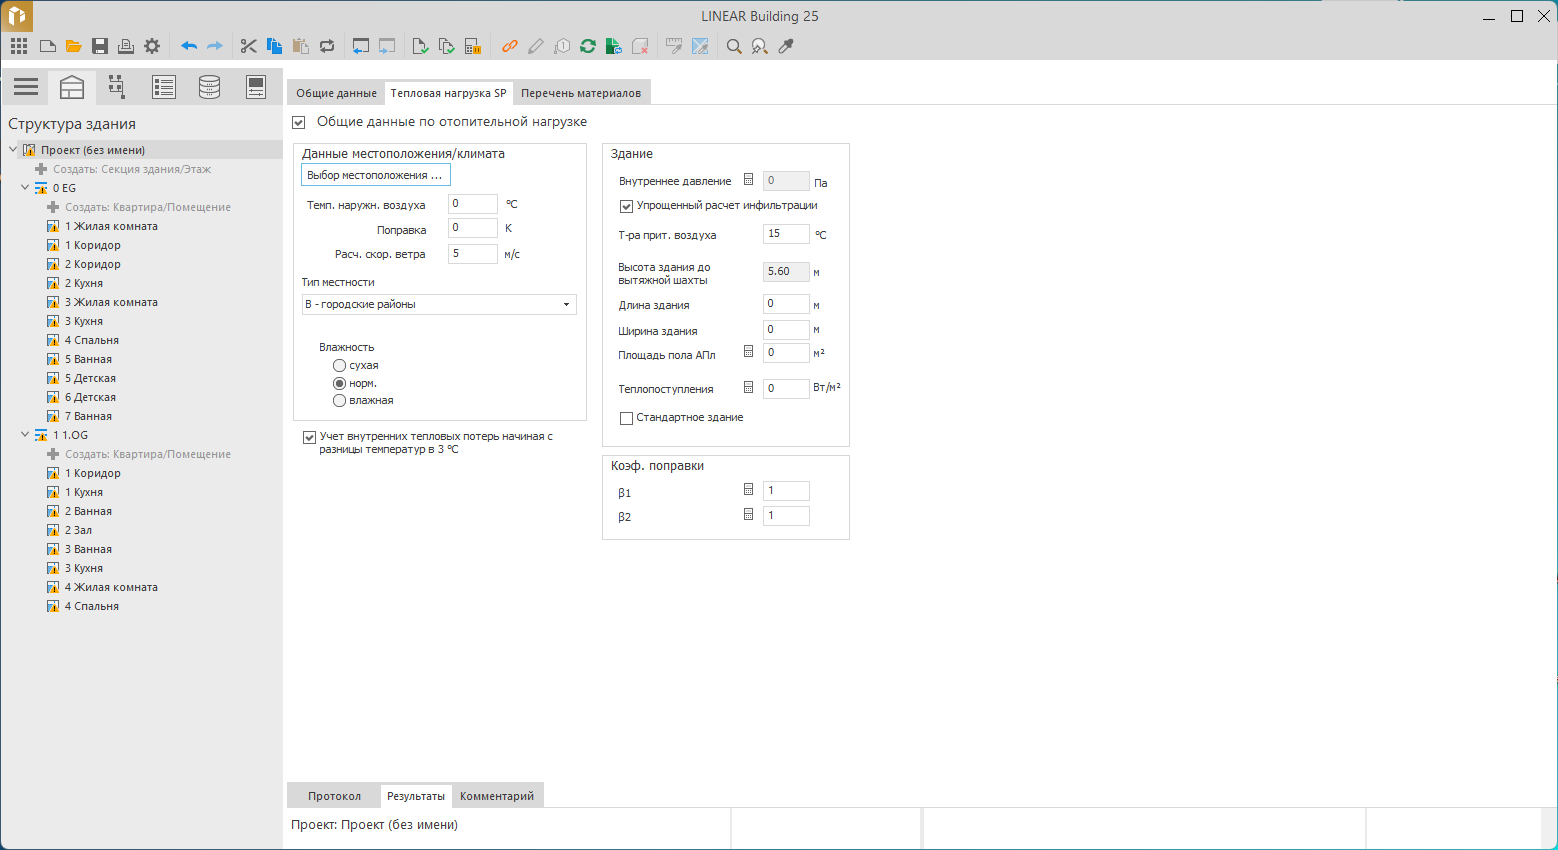Open project with the folder icon
Viewport: 1558px width, 850px height.
click(73, 46)
